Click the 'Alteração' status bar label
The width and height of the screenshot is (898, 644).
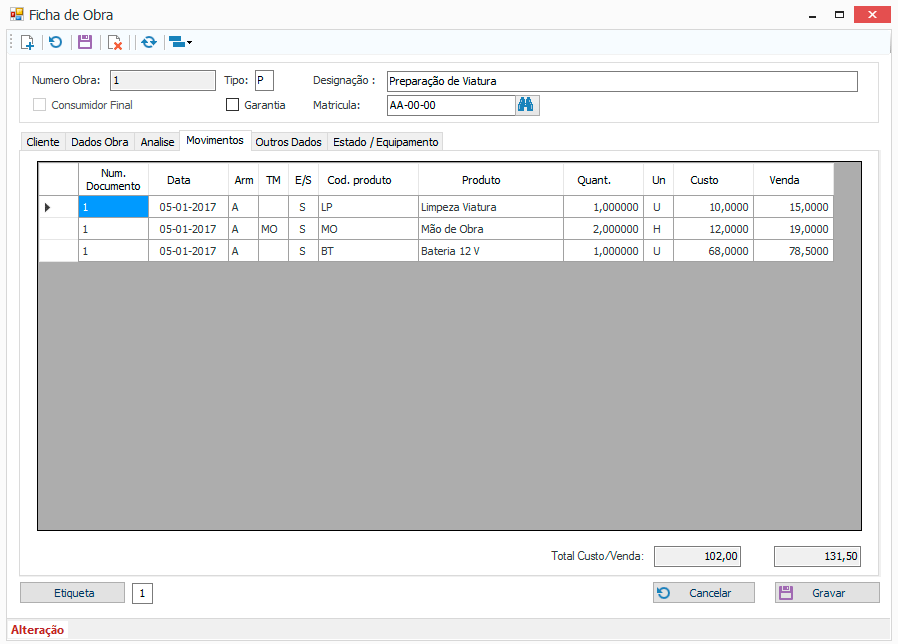(x=37, y=630)
